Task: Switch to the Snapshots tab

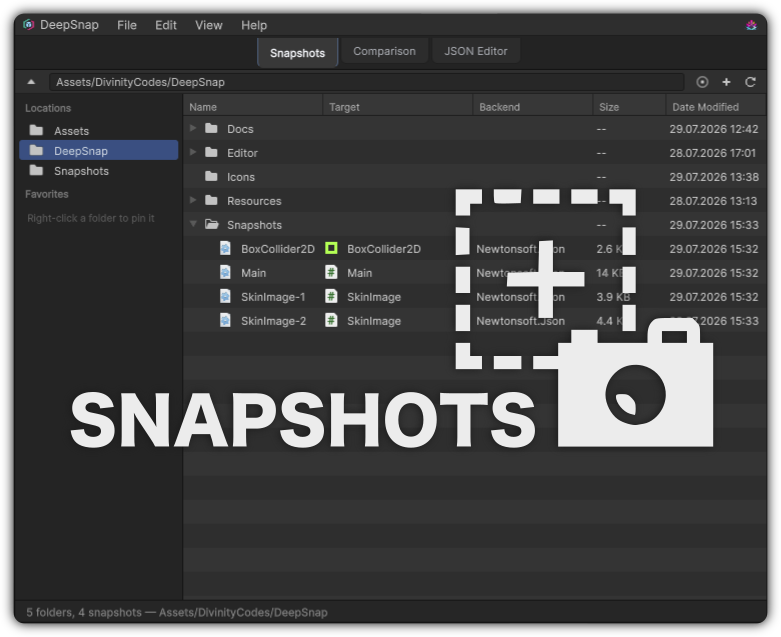Action: tap(297, 52)
